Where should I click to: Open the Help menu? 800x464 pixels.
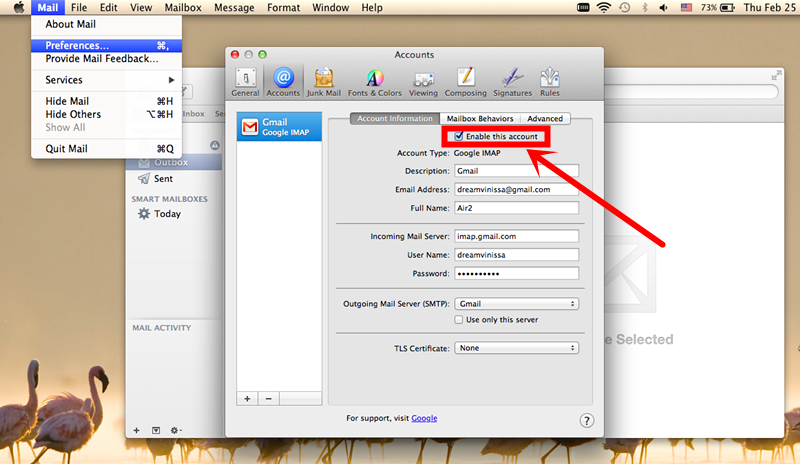click(x=372, y=8)
